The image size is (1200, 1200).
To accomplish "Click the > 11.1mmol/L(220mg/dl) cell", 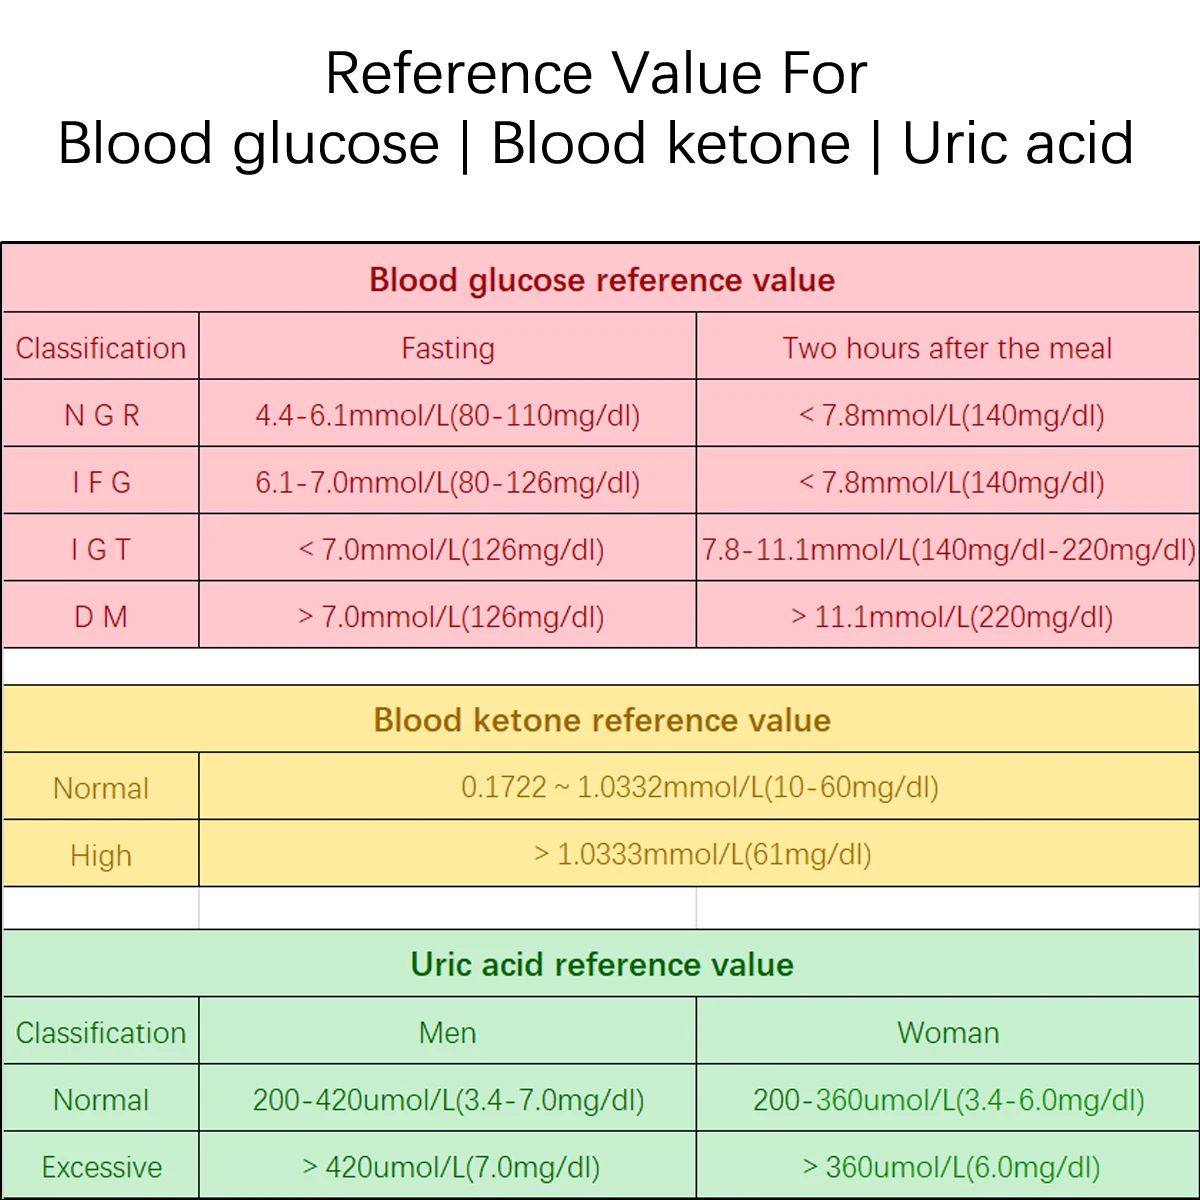I will (951, 616).
